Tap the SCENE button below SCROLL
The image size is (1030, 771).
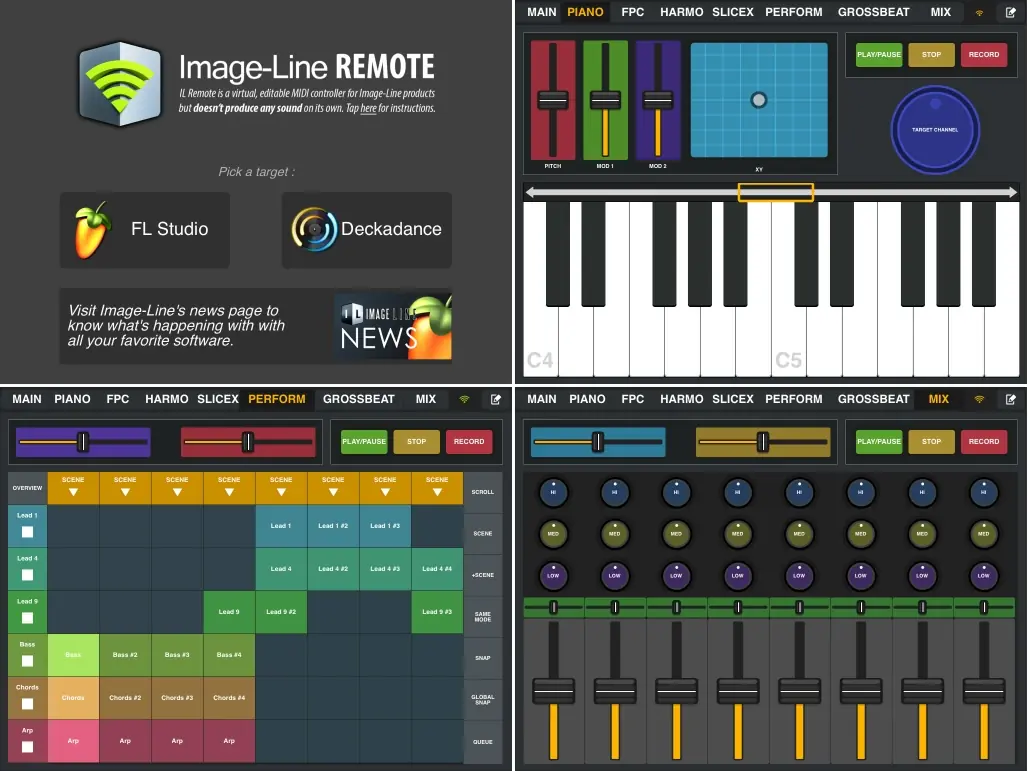[483, 533]
